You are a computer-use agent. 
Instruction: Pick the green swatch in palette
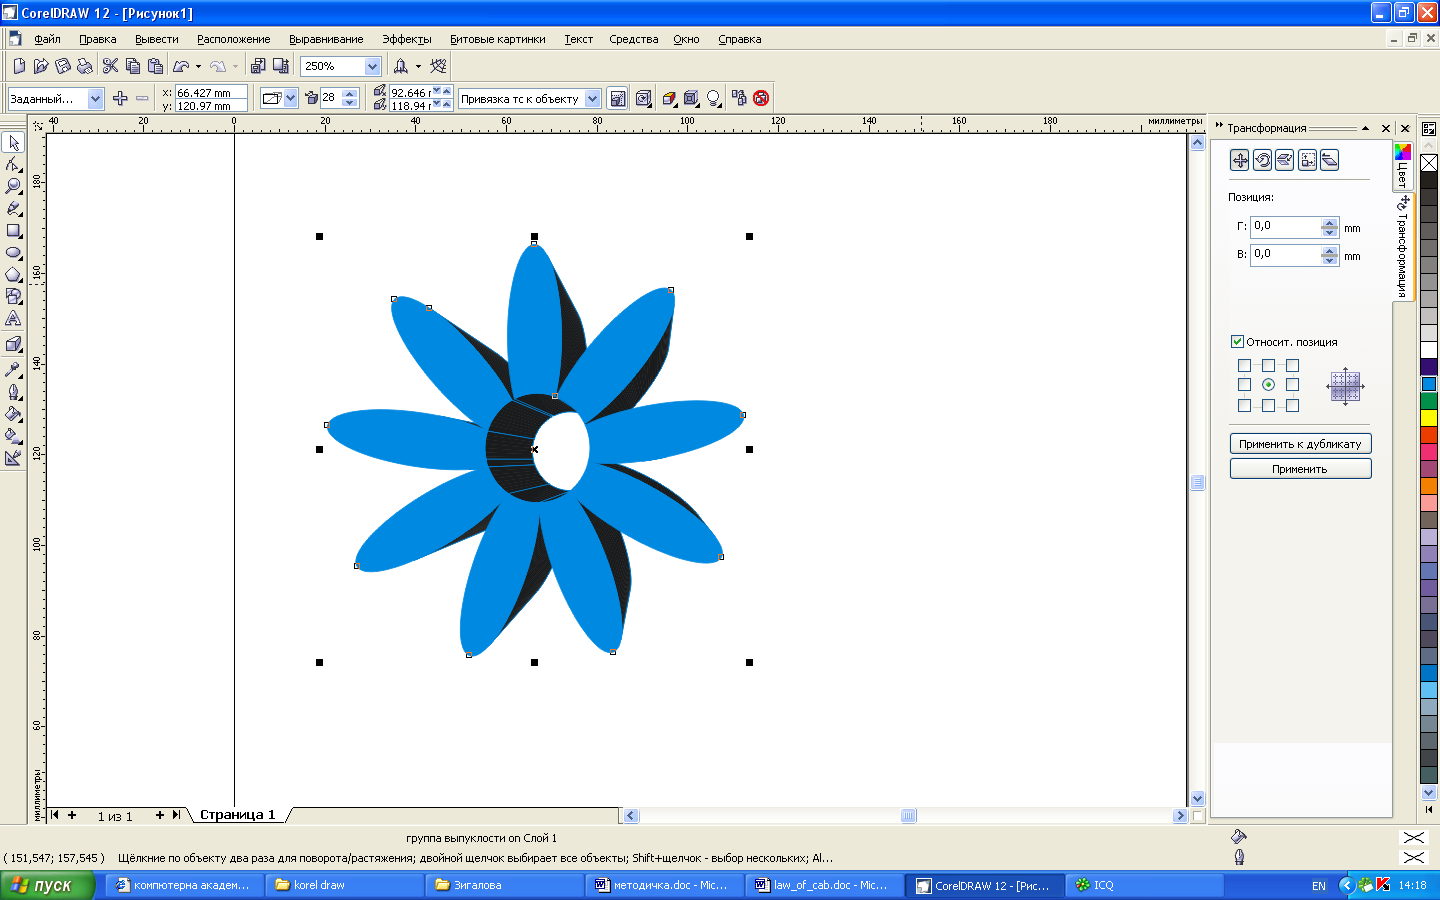[1429, 401]
